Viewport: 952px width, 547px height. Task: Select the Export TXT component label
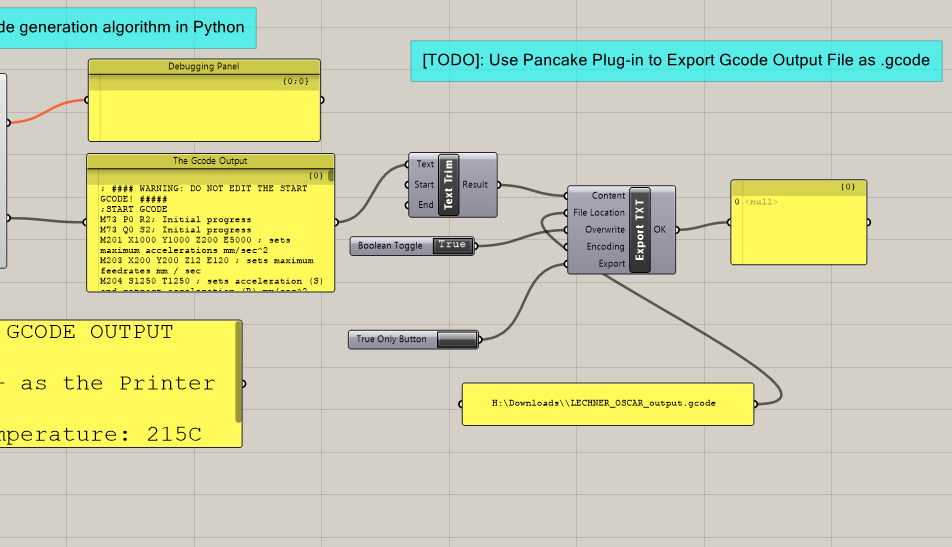639,229
